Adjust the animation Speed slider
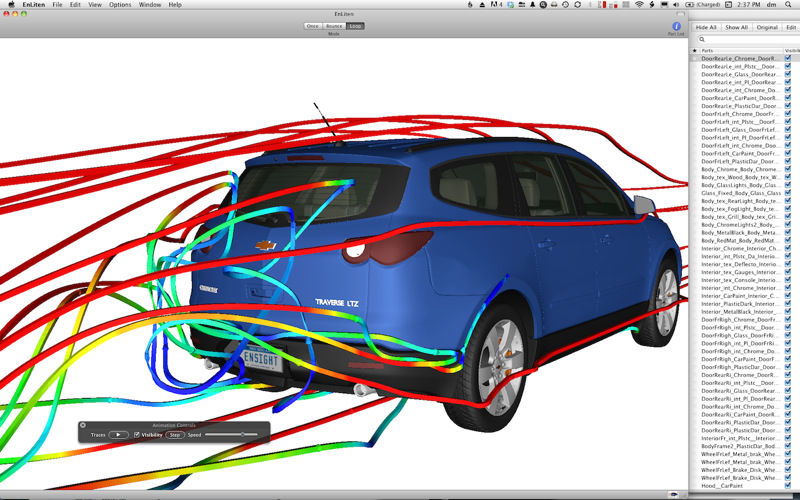Screen dimensions: 800x500 click(x=242, y=435)
